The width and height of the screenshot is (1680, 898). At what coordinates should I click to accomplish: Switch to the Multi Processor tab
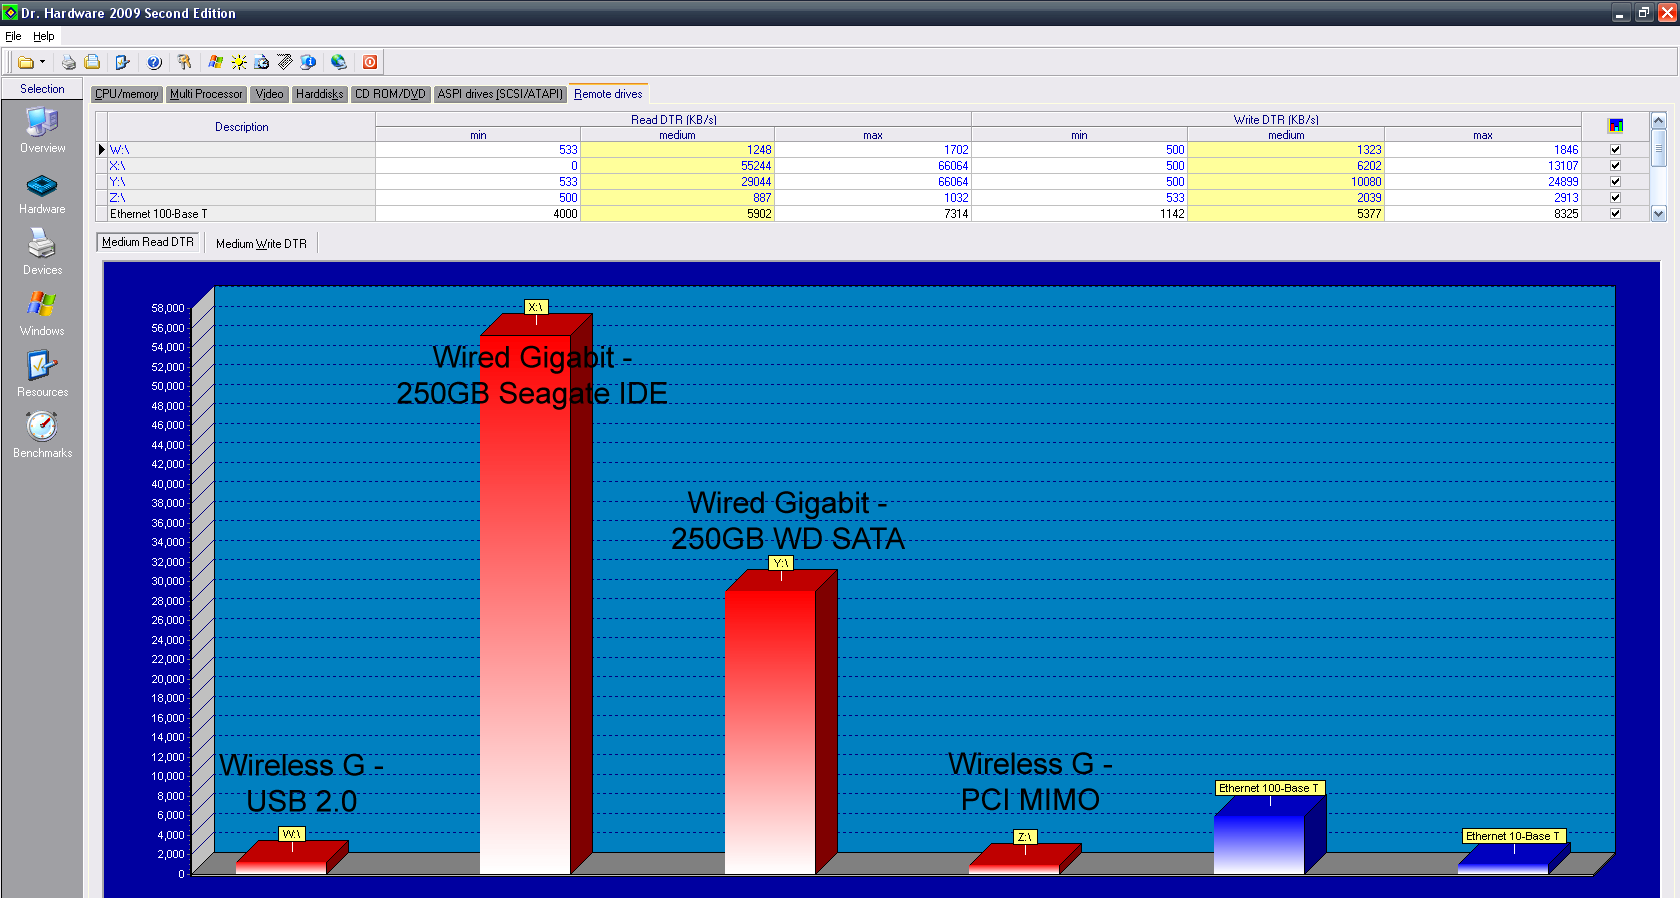click(x=206, y=94)
